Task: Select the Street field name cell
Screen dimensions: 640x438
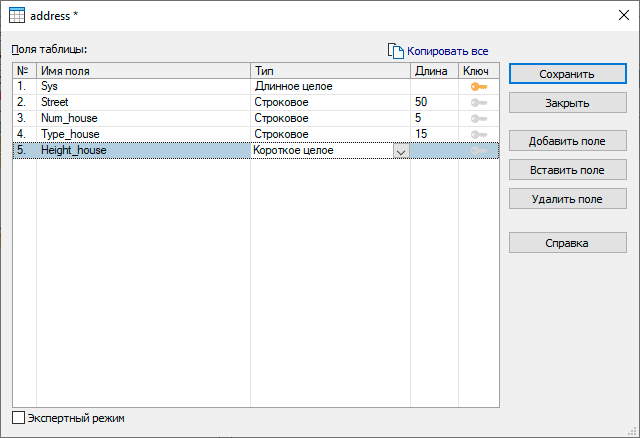Action: coord(143,102)
